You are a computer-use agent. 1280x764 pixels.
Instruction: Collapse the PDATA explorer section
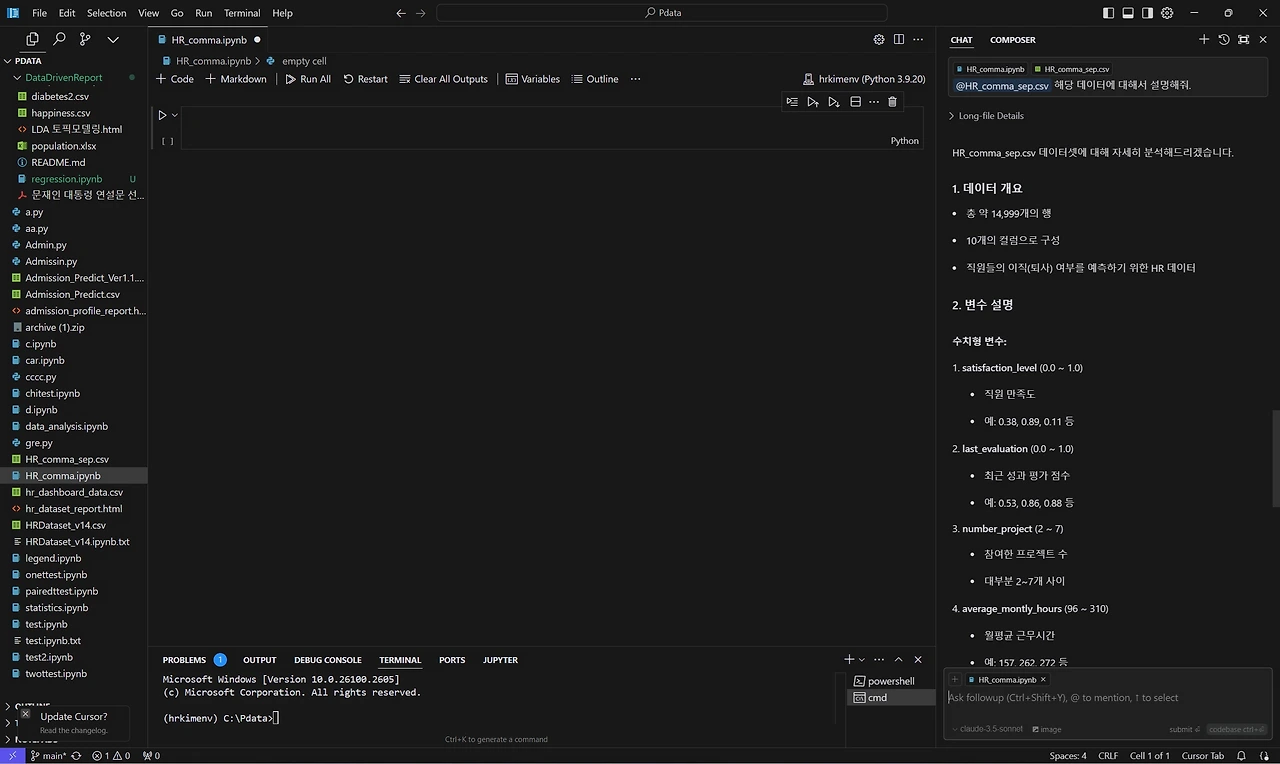(x=74, y=61)
